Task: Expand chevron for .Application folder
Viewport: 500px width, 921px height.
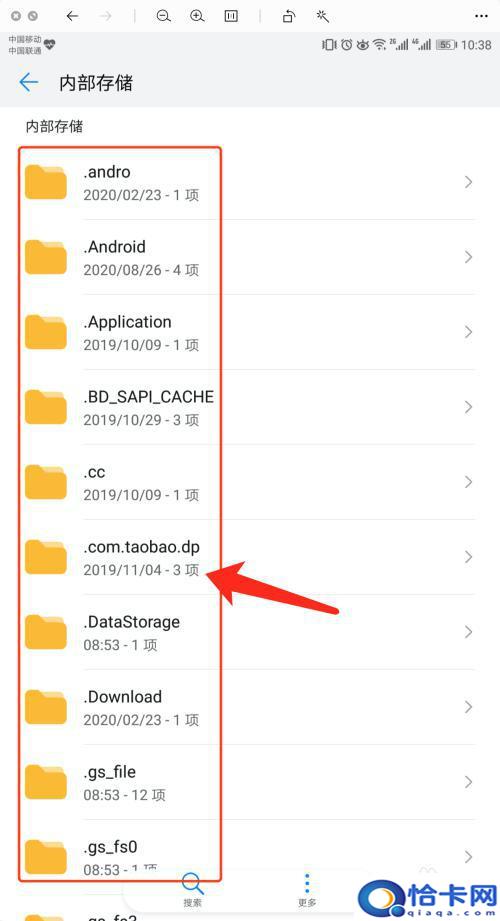Action: click(468, 332)
